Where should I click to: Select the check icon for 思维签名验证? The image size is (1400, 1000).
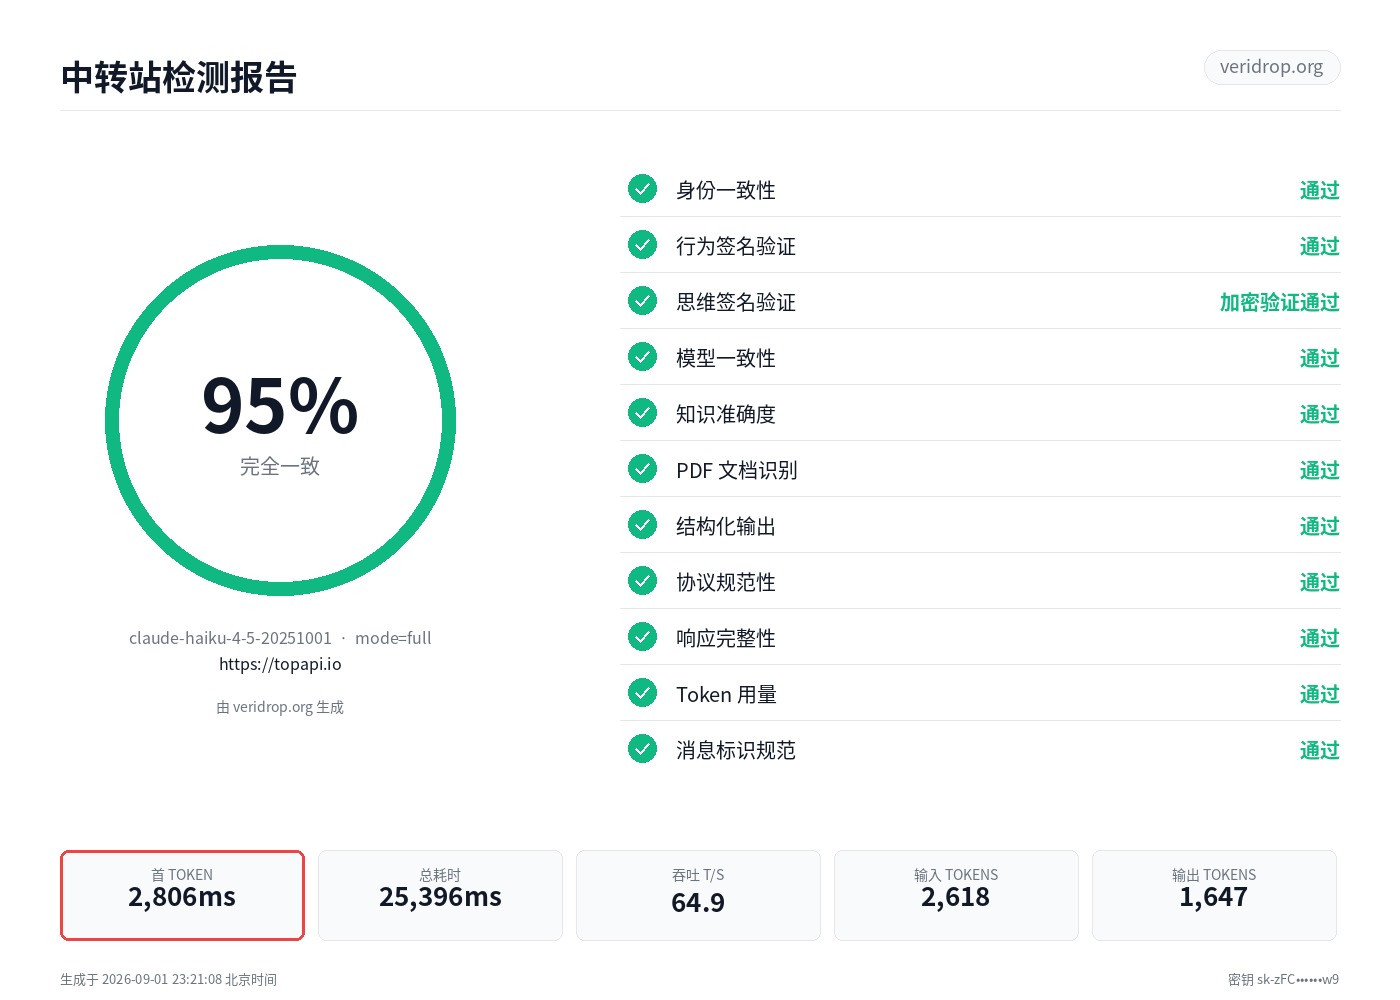(x=642, y=301)
